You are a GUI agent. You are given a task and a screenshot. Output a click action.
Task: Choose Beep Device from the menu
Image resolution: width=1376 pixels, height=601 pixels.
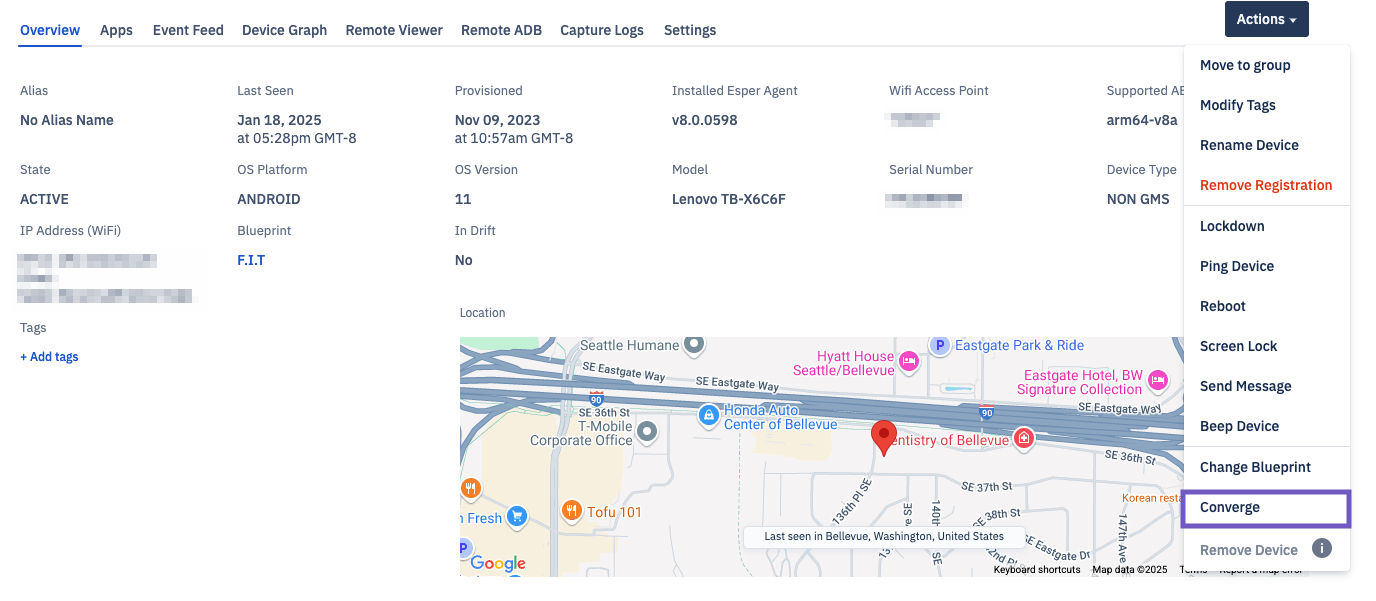click(1267, 426)
